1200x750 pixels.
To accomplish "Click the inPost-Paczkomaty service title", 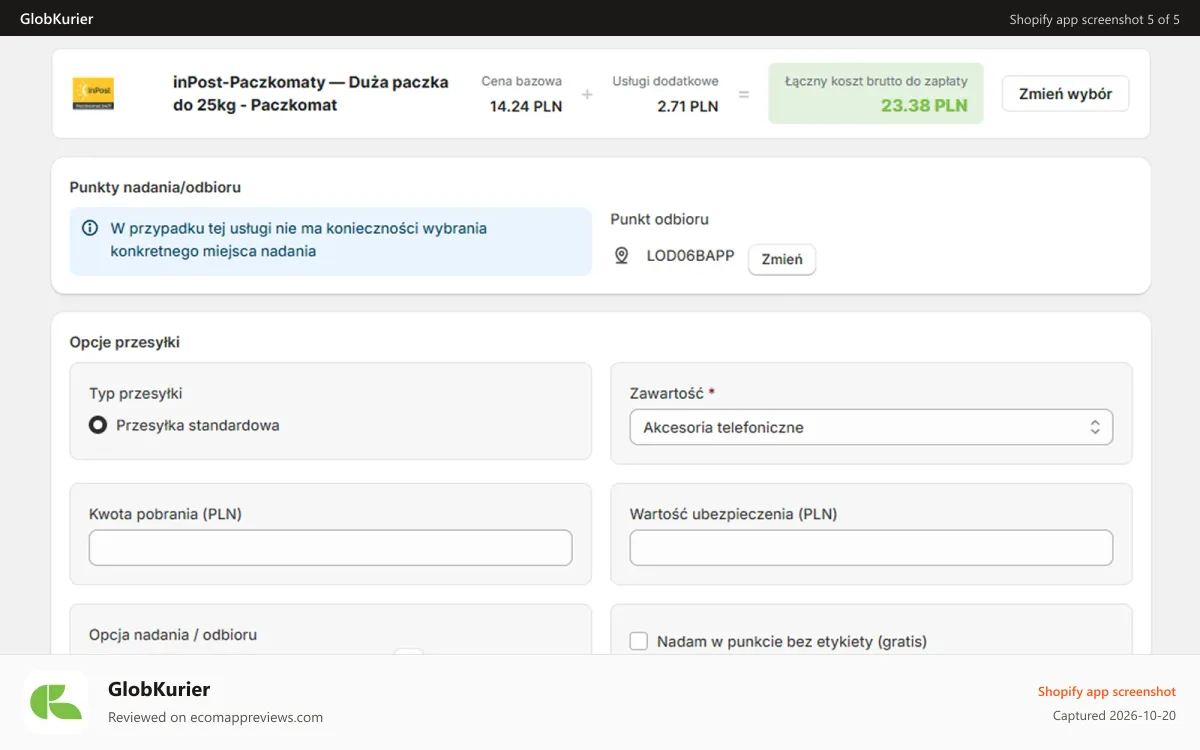I will coord(311,93).
